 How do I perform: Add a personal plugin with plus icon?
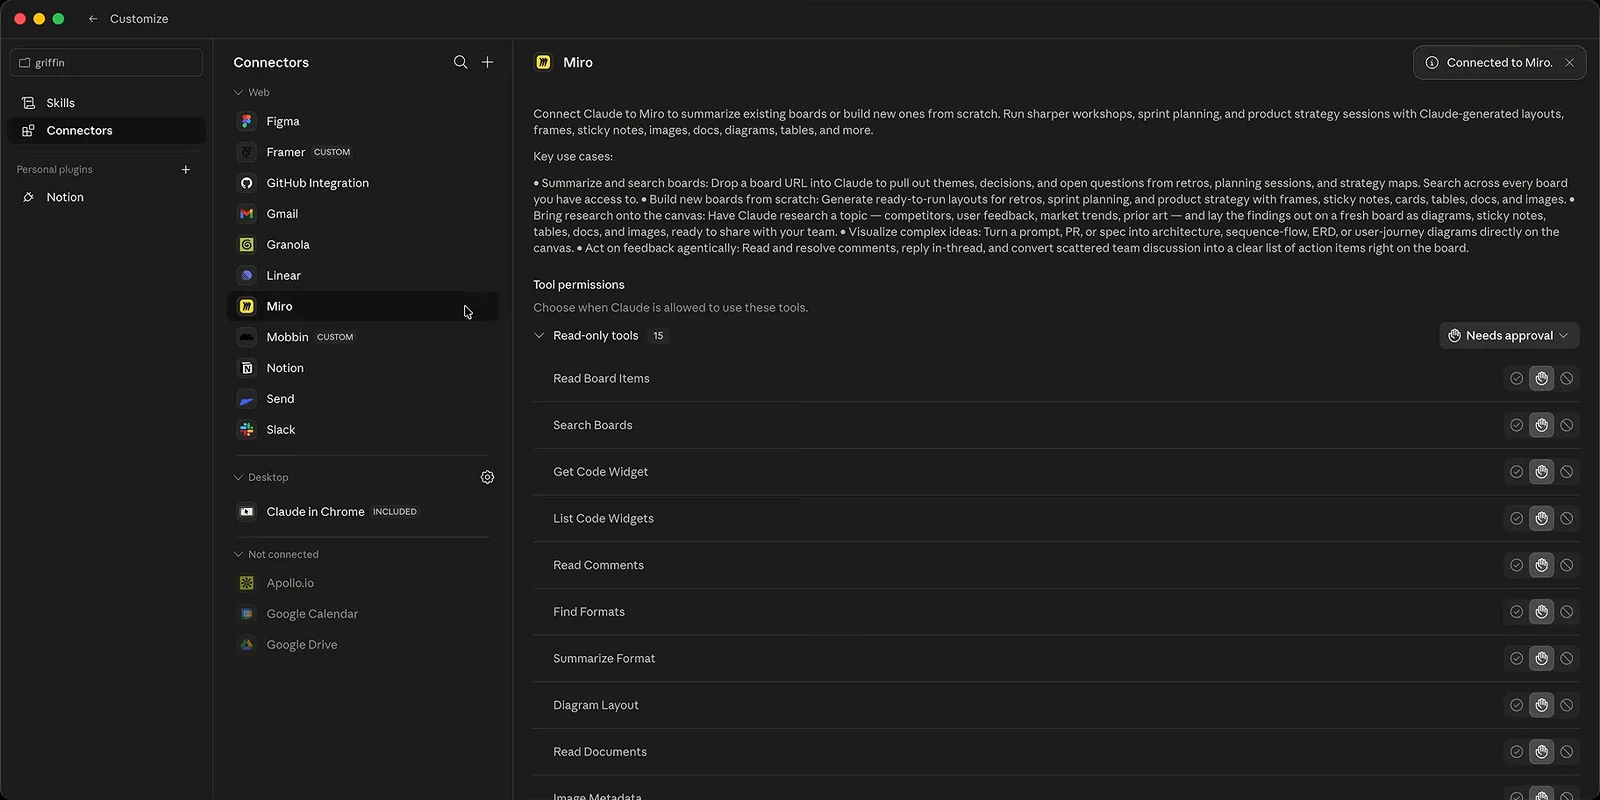[186, 170]
